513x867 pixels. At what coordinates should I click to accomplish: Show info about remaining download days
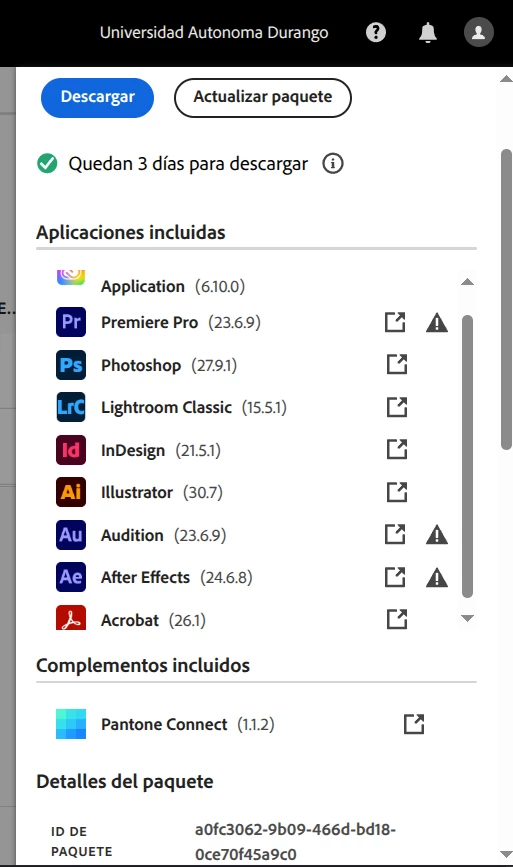[333, 164]
